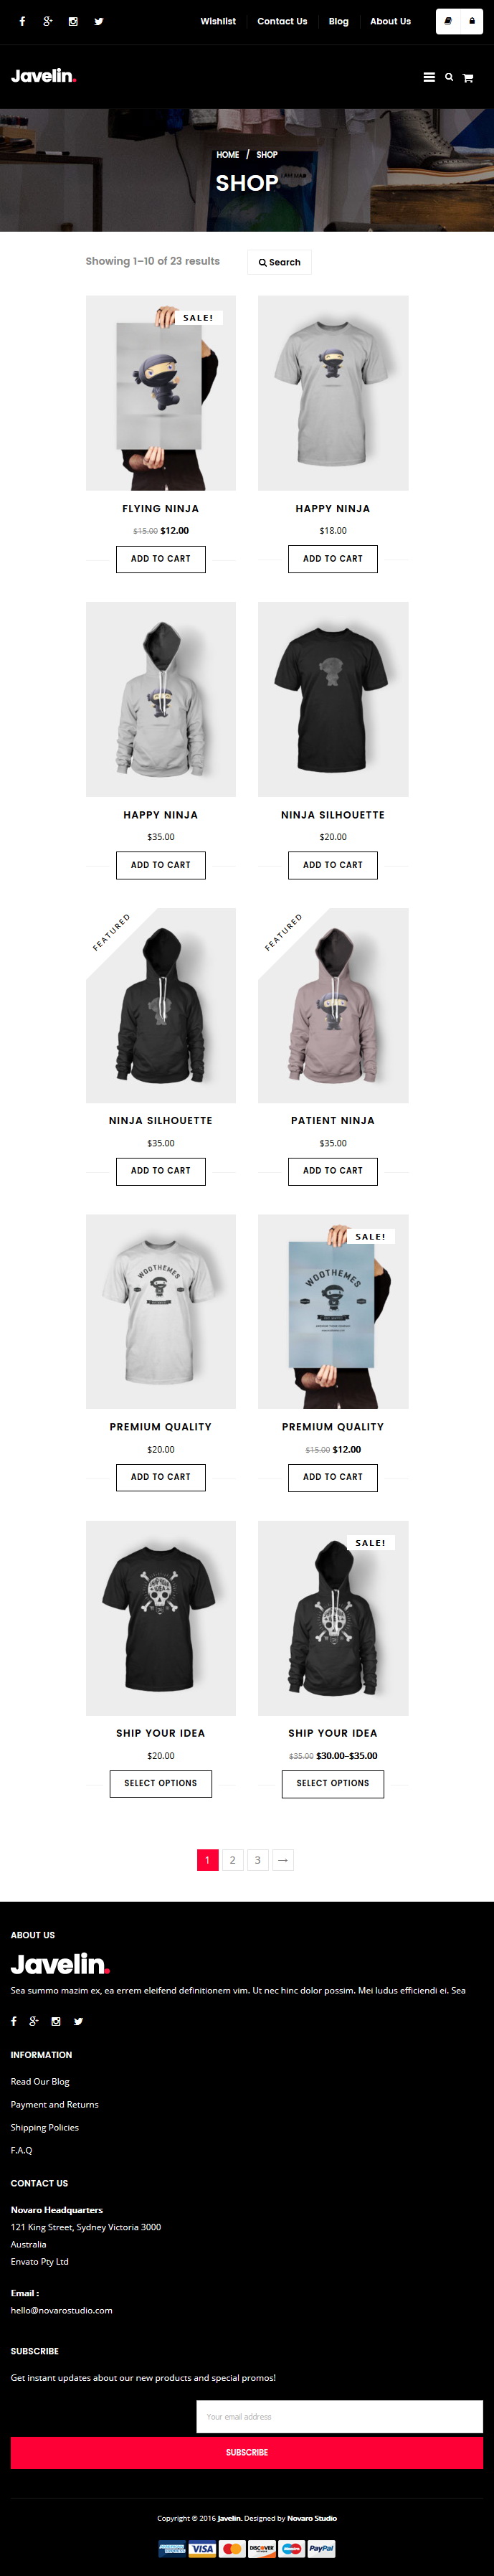The image size is (494, 2576).
Task: Open the Wishlist menu item
Action: [218, 21]
